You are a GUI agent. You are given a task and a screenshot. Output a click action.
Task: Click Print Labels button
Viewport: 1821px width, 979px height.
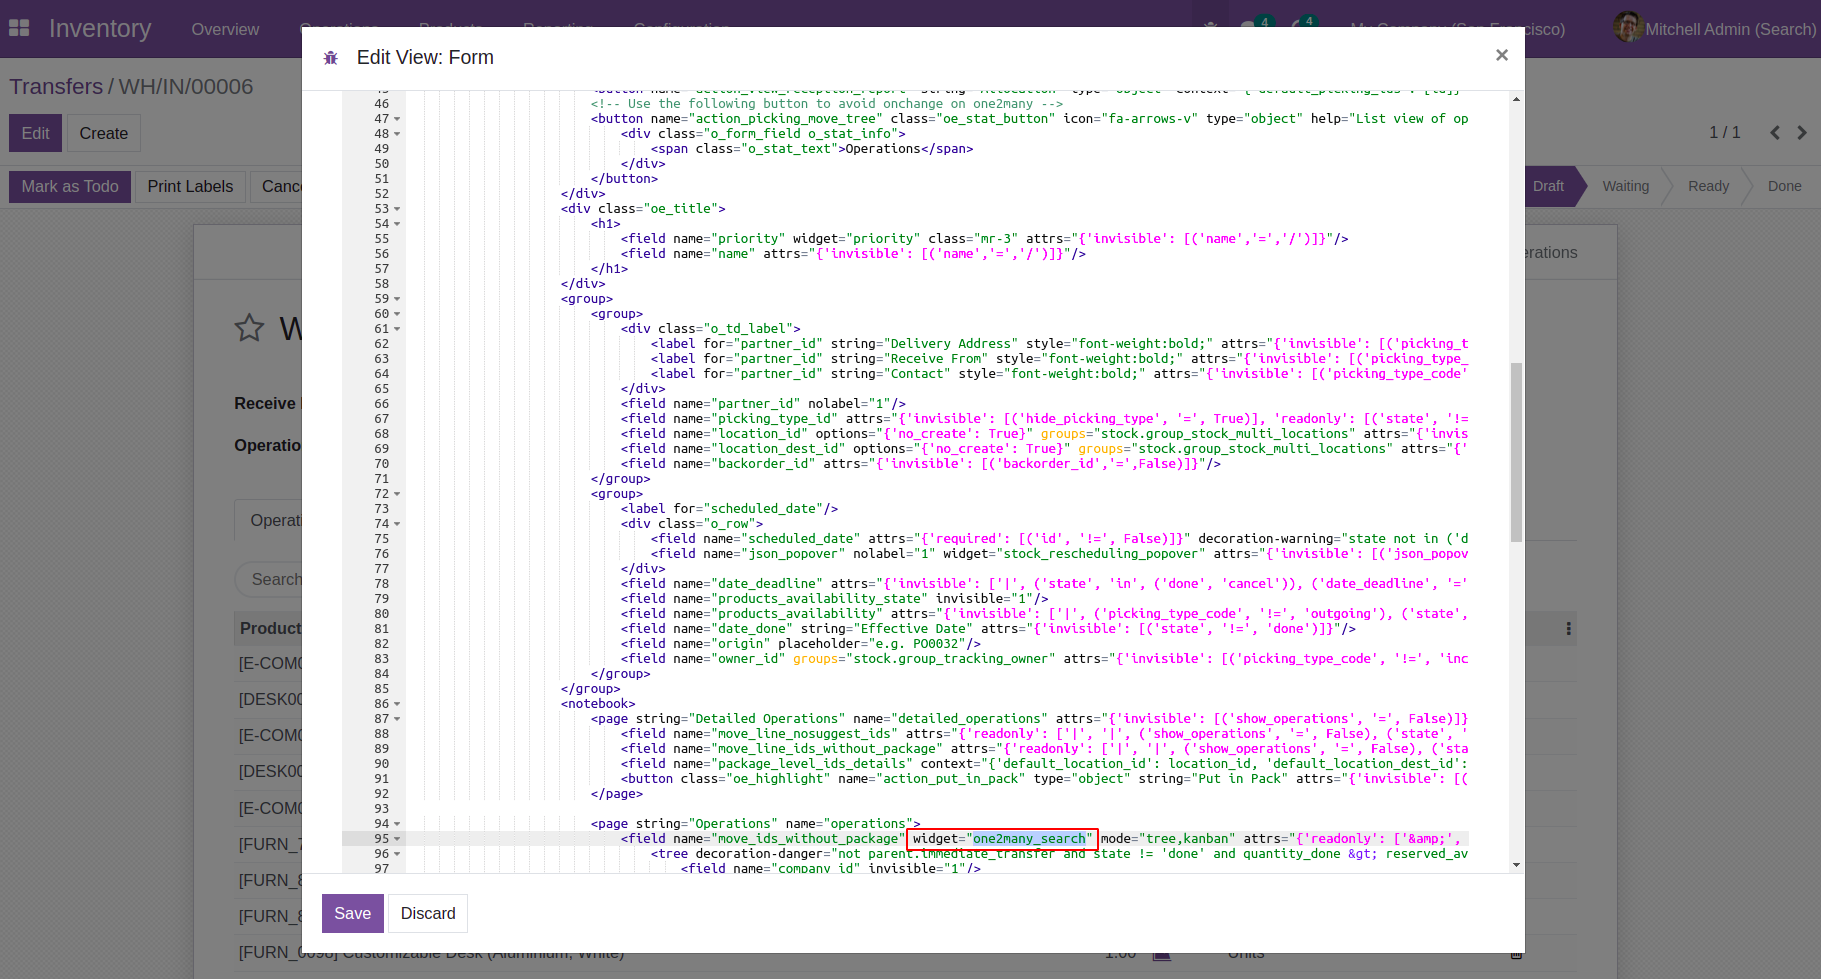(190, 186)
